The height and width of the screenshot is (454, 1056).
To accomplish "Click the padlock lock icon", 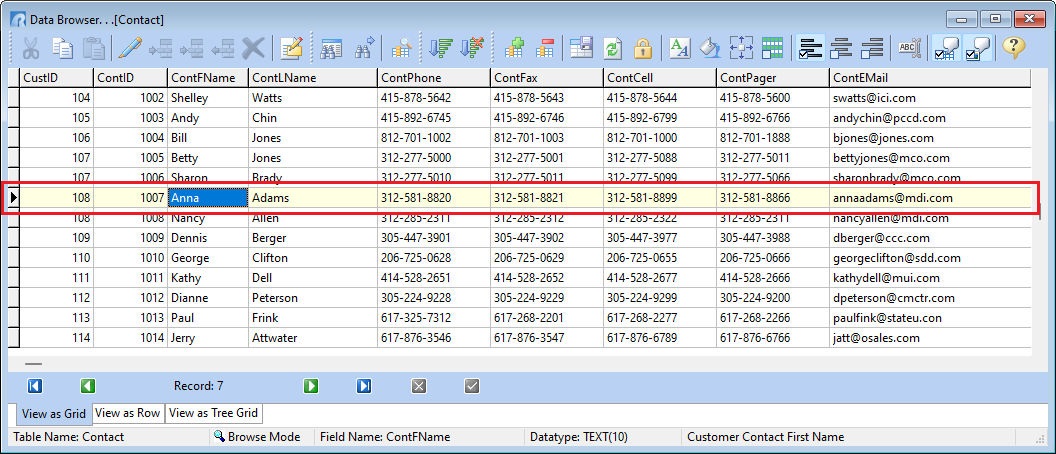I will click(x=643, y=48).
